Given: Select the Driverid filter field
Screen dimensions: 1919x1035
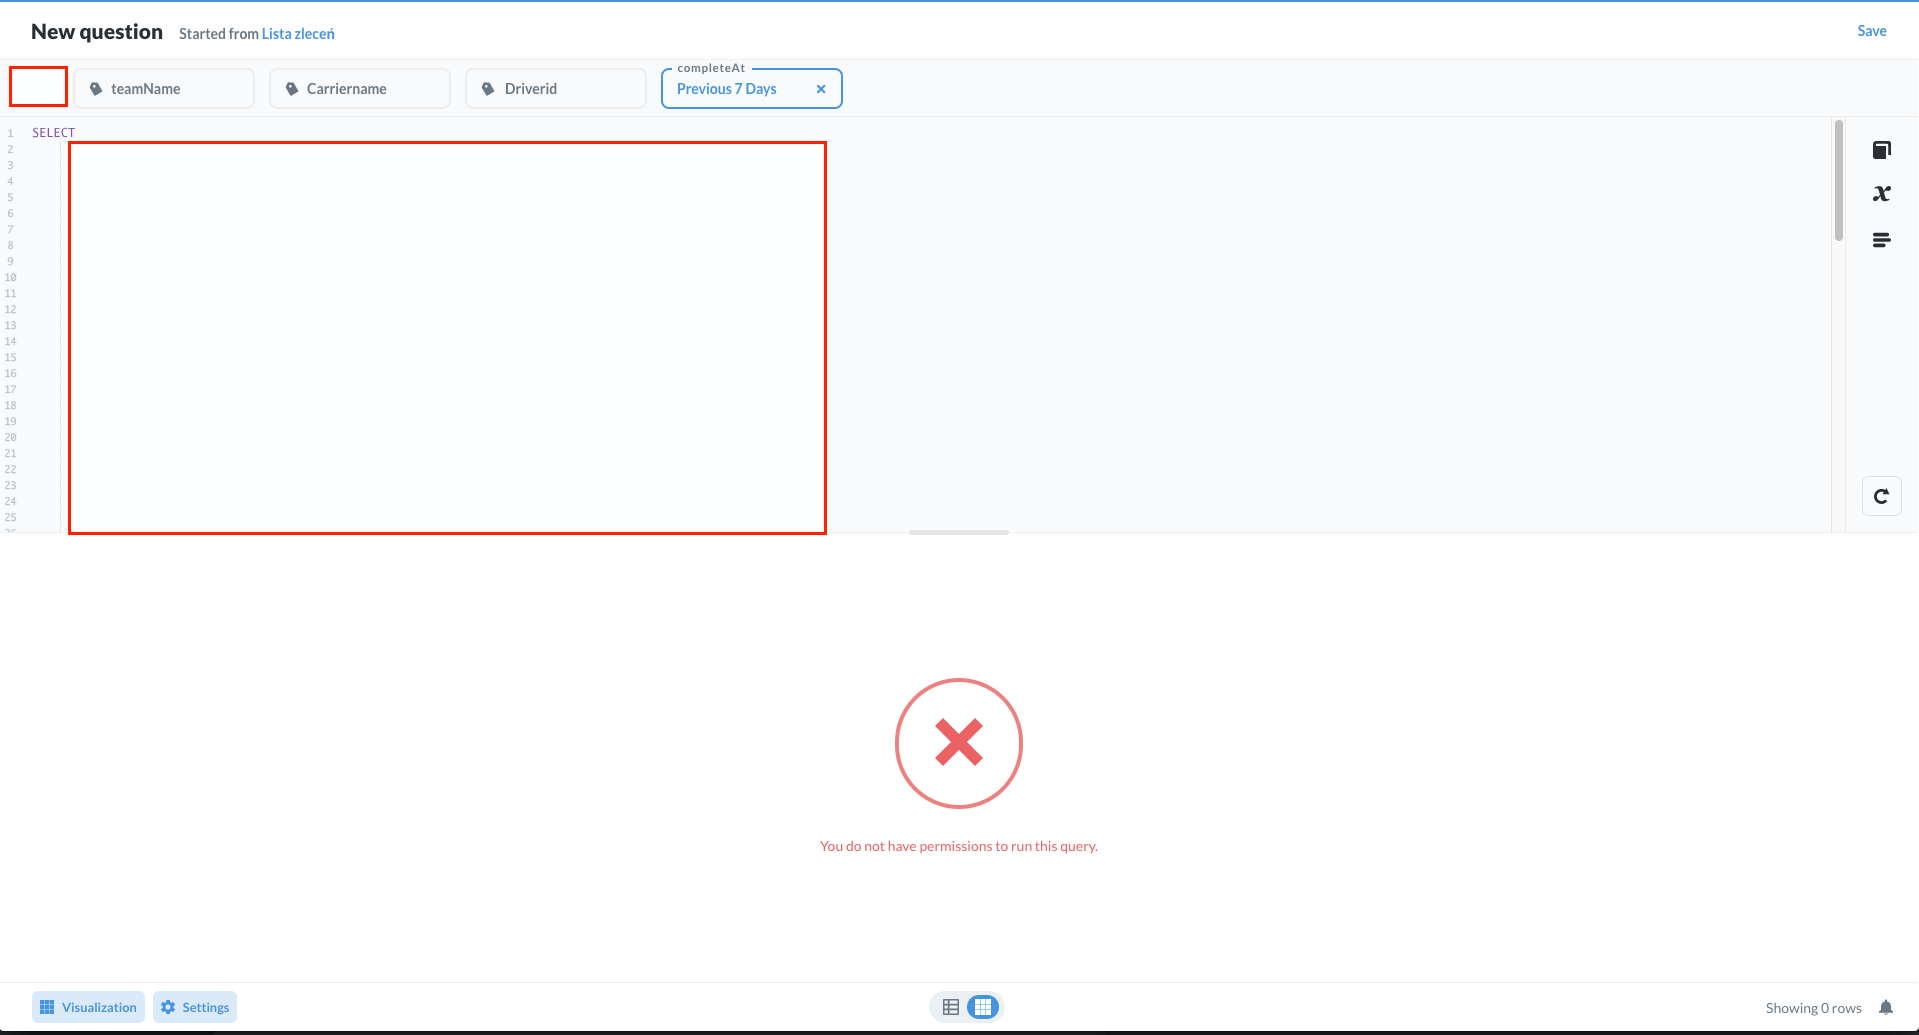Looking at the screenshot, I should click(556, 88).
